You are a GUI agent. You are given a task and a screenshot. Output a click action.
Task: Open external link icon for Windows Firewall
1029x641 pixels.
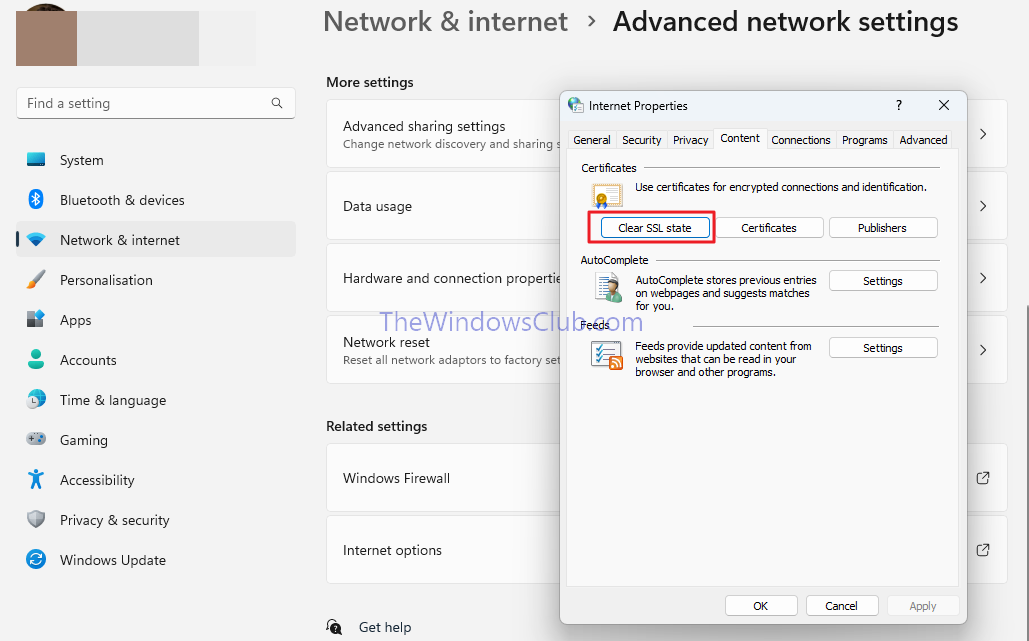point(982,478)
